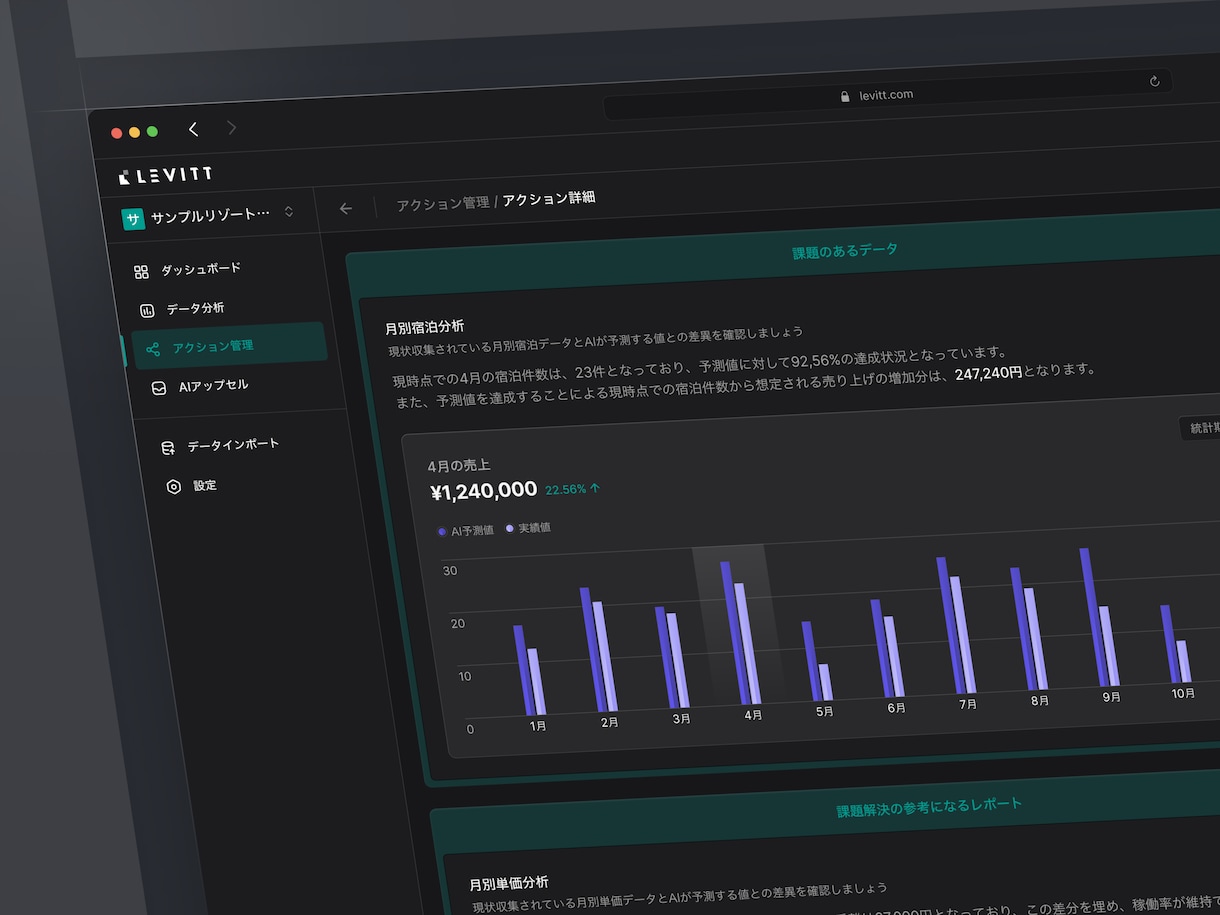Click the アクション管理 breadcrumb link
The height and width of the screenshot is (915, 1220).
tap(443, 203)
